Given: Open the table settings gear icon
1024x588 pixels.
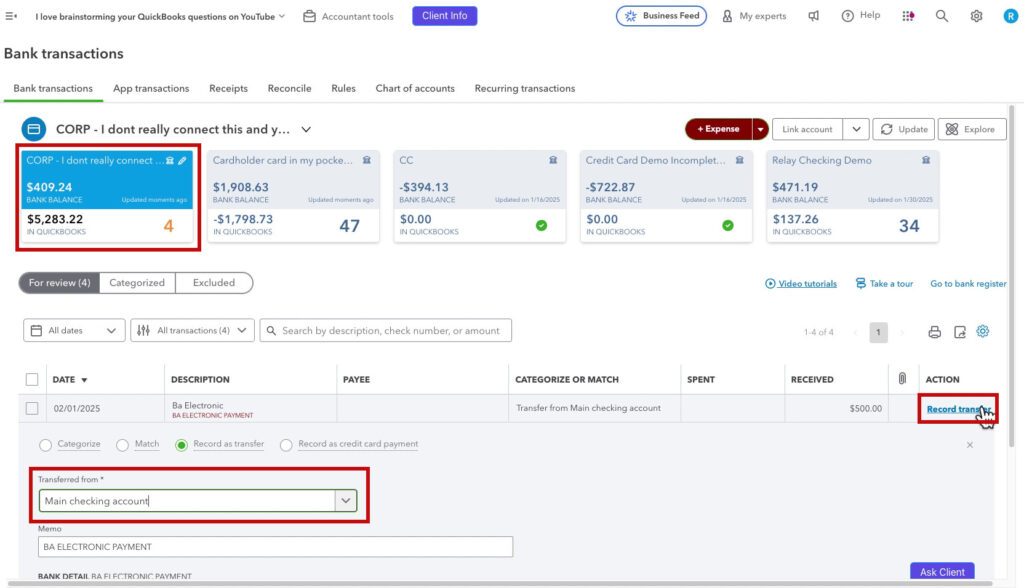Looking at the screenshot, I should pyautogui.click(x=982, y=330).
